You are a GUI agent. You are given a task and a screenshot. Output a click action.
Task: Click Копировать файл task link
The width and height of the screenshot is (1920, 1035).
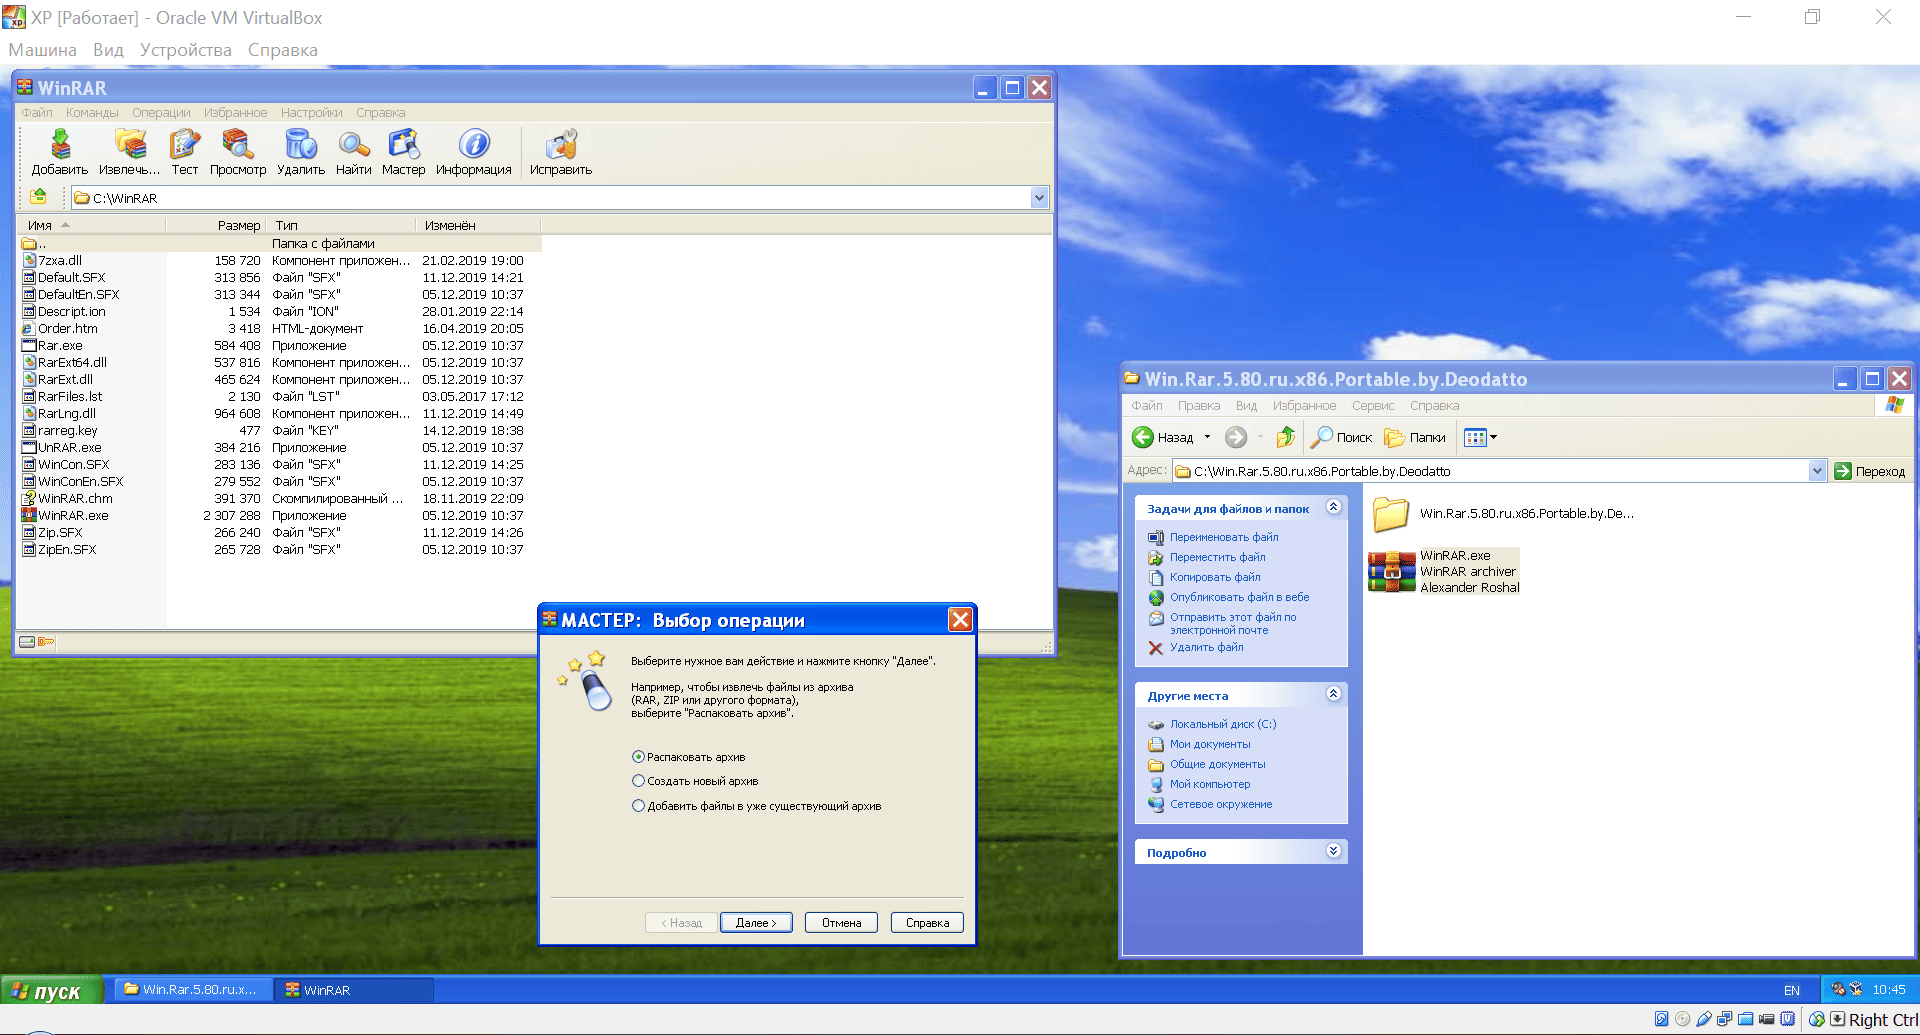click(x=1215, y=577)
